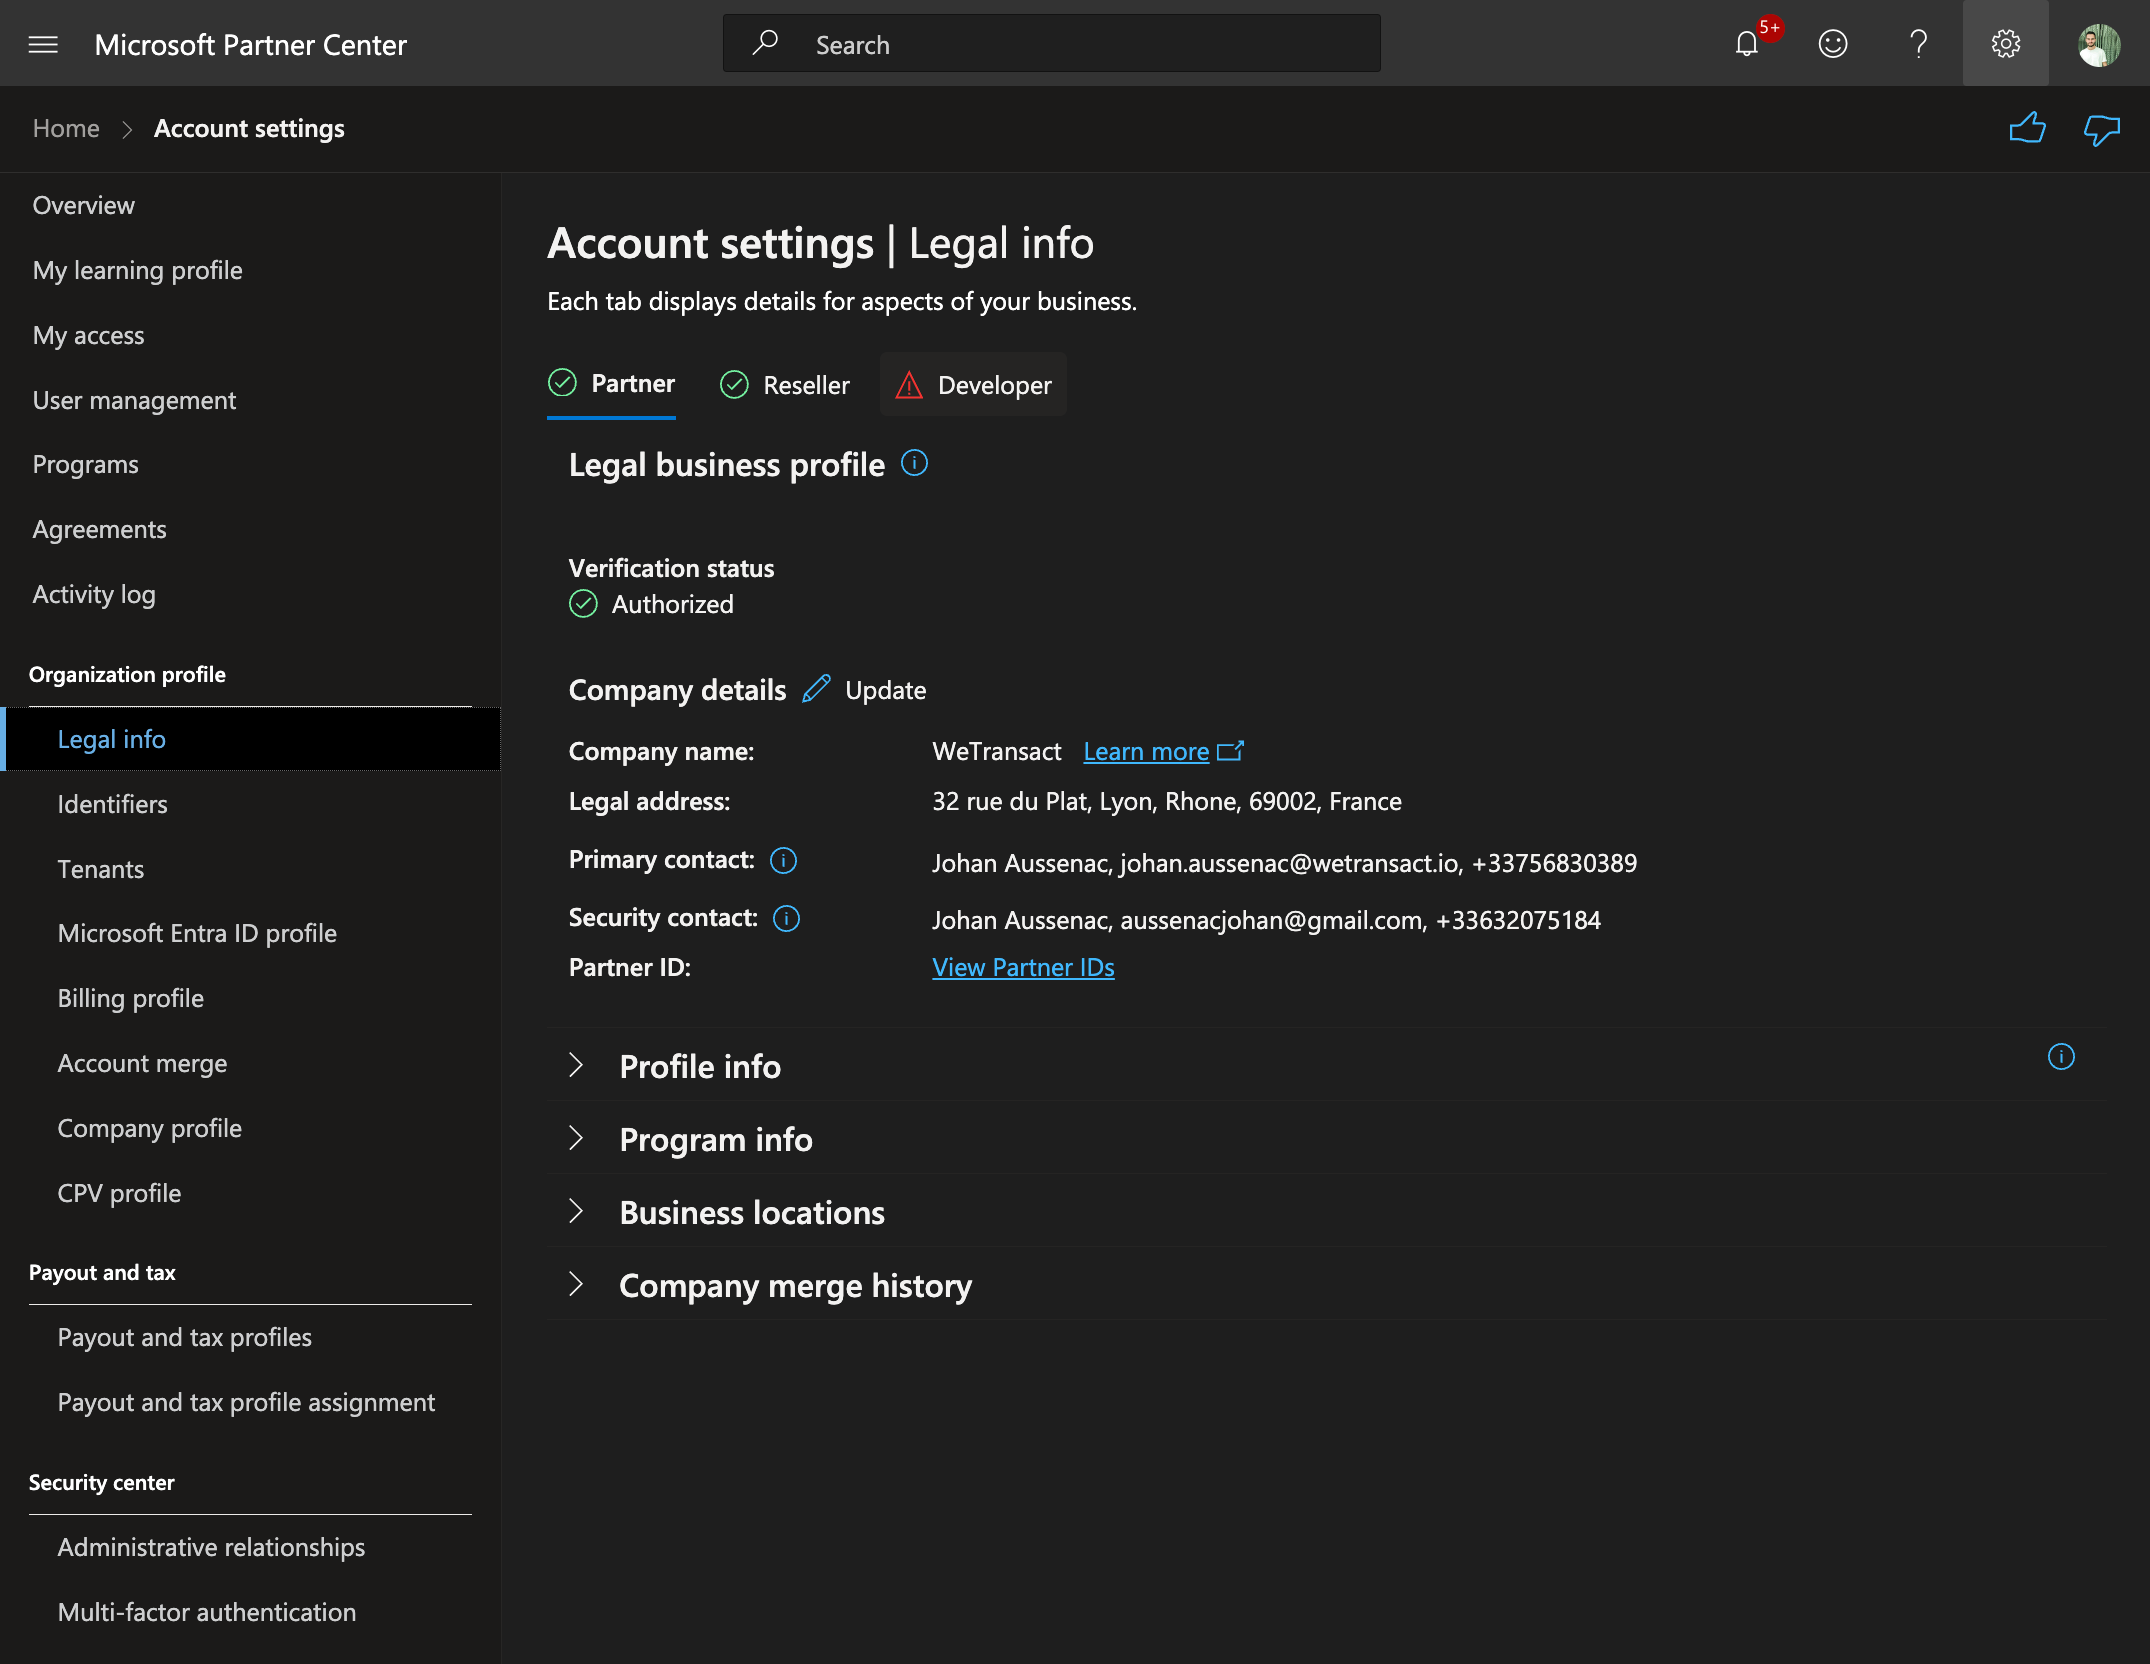Open My learning profile

138,270
